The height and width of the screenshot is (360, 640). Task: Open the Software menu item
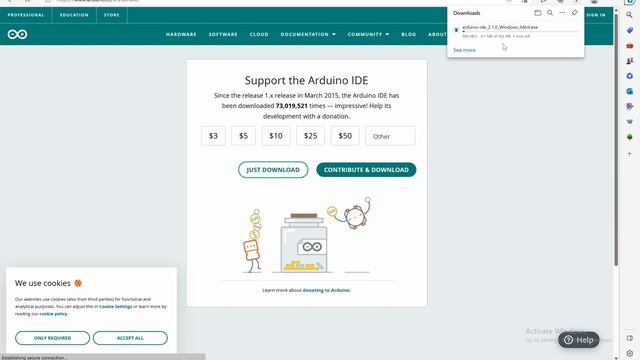click(223, 34)
